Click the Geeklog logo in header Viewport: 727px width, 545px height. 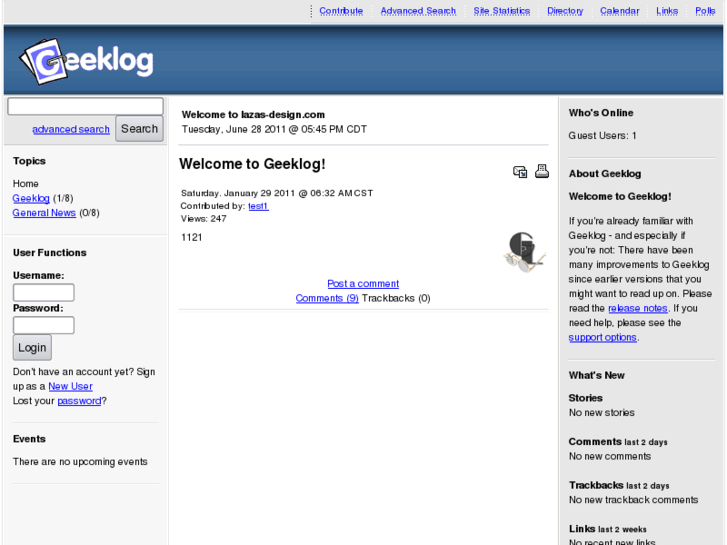[x=87, y=61]
